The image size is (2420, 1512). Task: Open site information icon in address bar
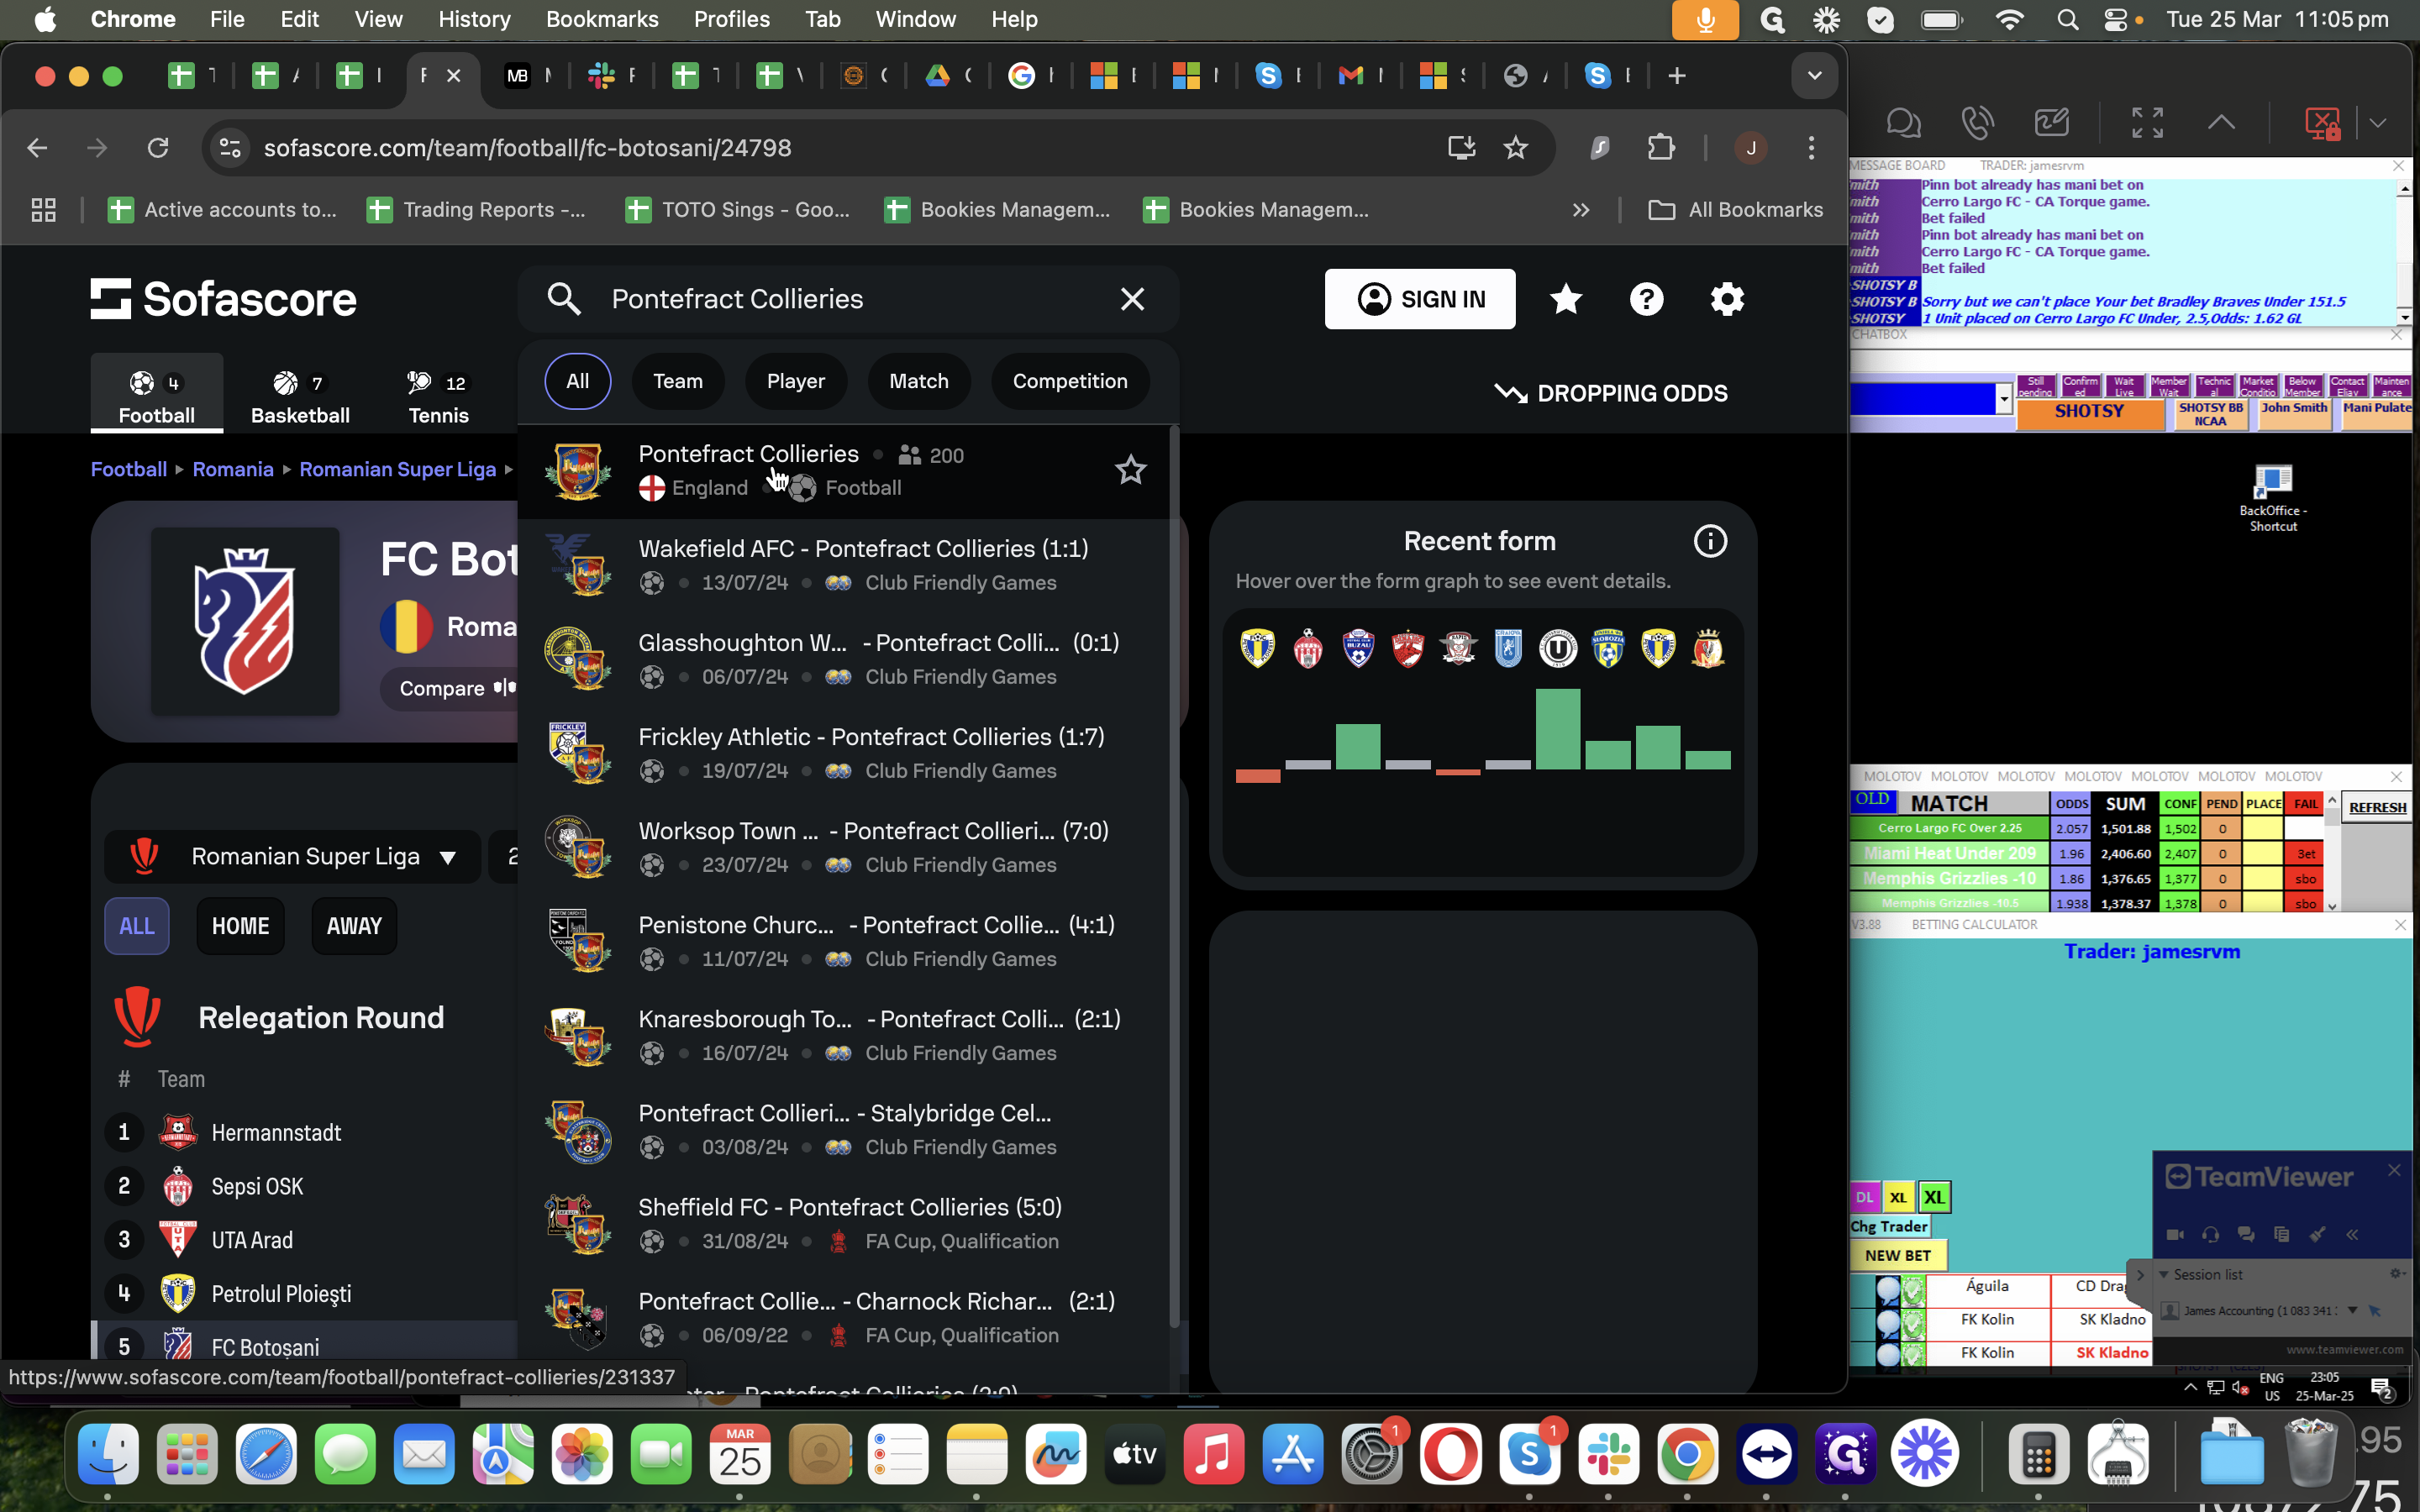(x=230, y=148)
